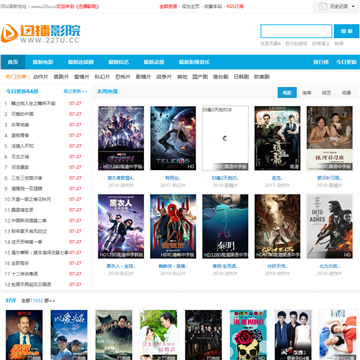Click update list item 17 十二传说粤语
Viewport: 360px width, 360px height.
click(x=25, y=274)
